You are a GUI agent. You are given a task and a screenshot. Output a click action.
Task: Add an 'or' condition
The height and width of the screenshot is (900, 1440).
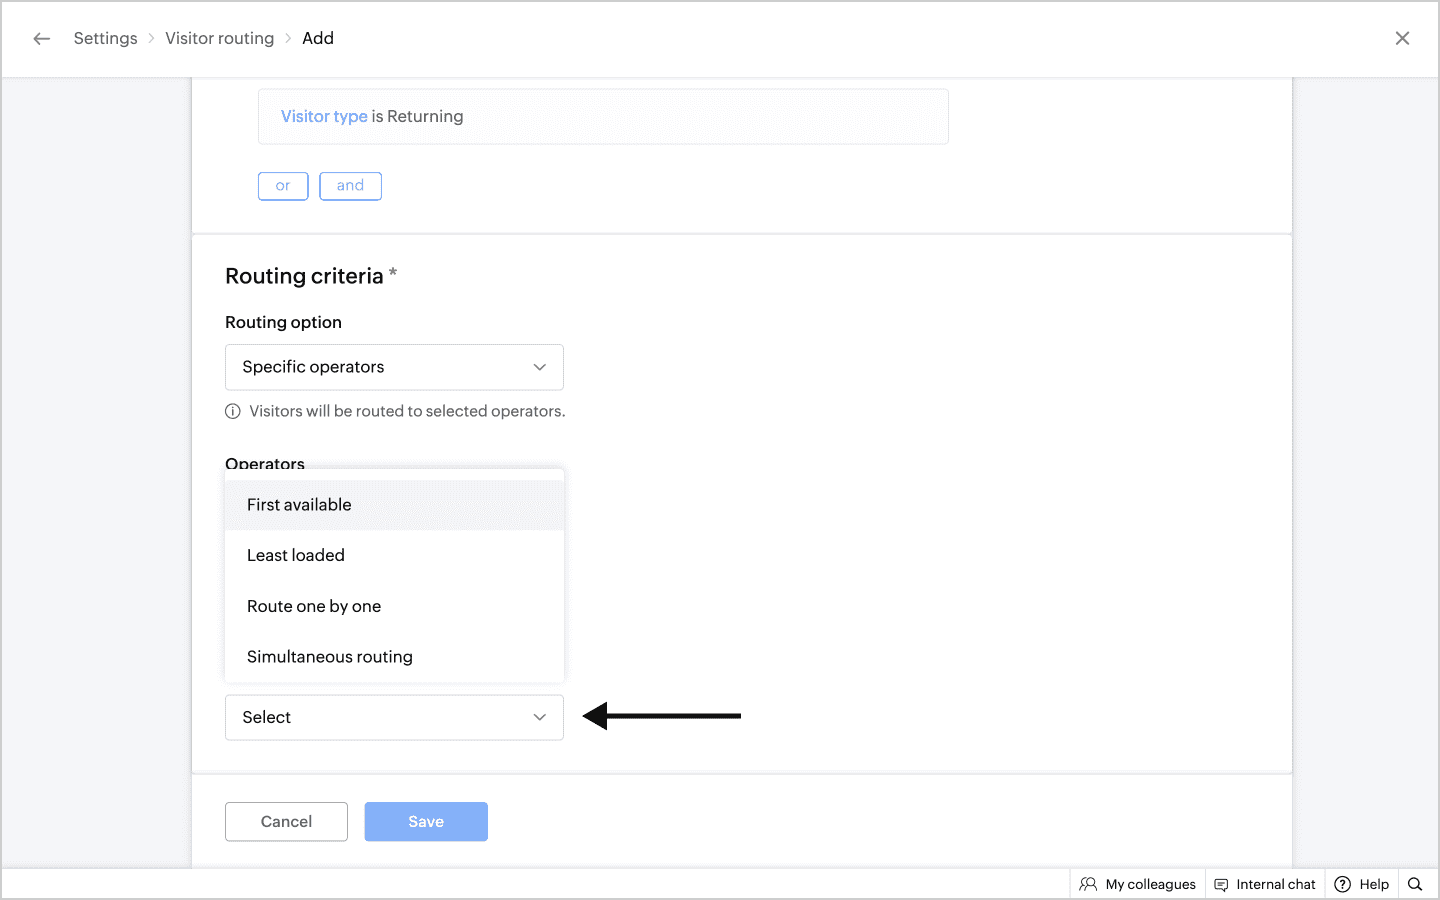coord(283,186)
